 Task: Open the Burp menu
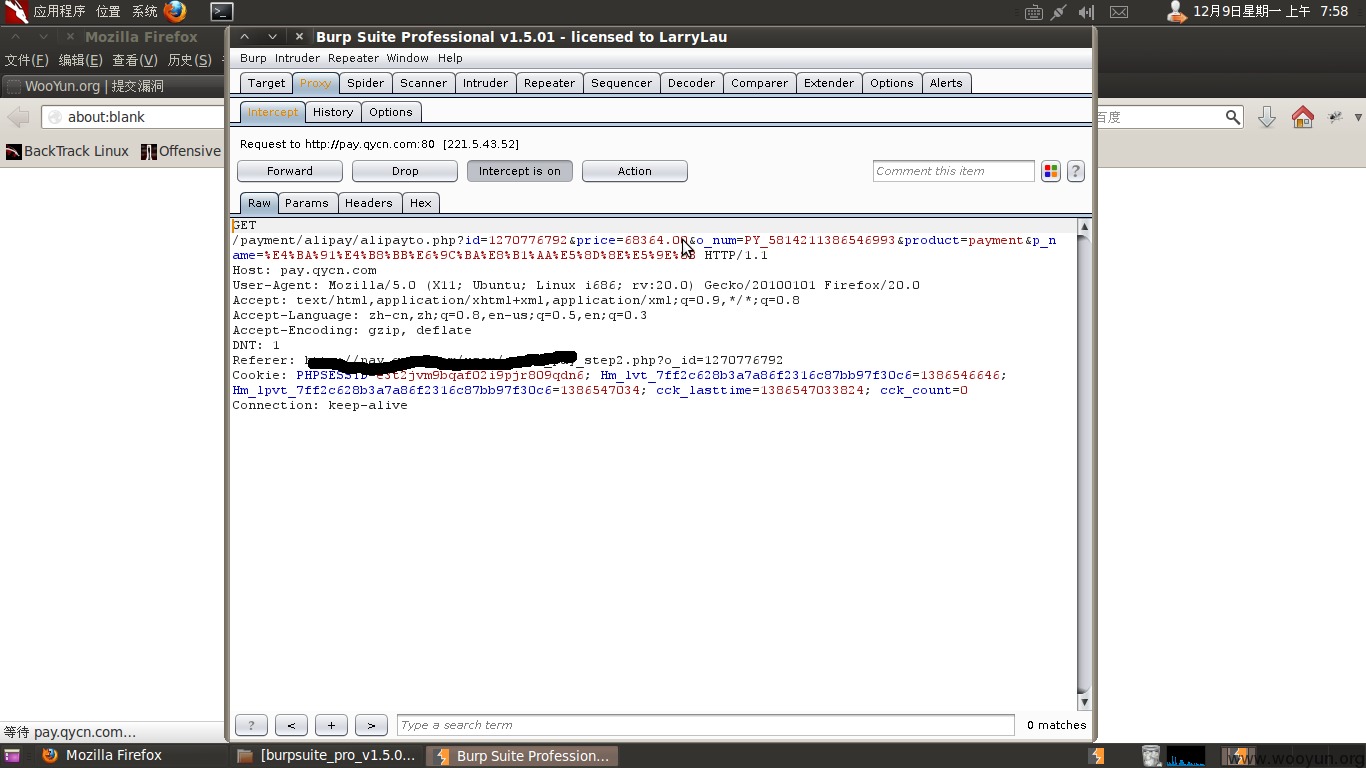tap(253, 58)
